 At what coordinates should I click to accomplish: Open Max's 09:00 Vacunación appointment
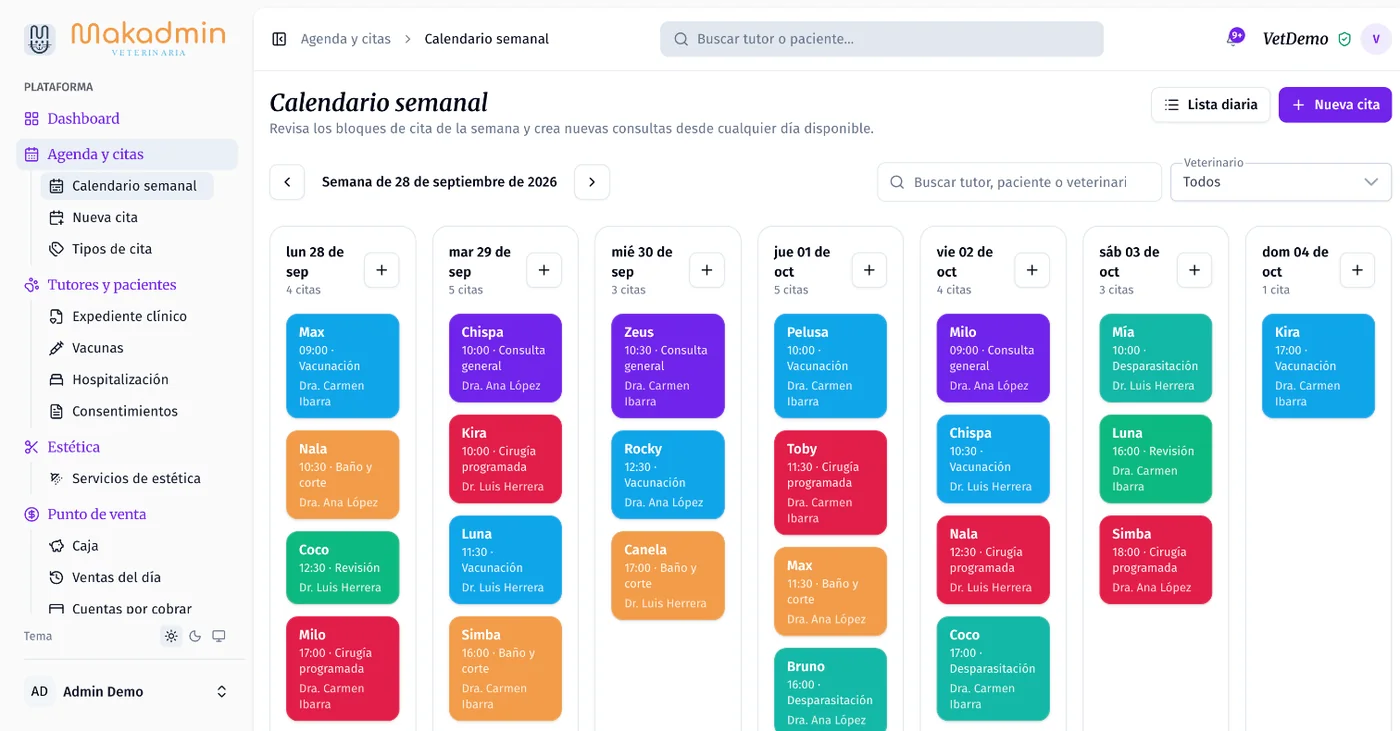click(x=343, y=366)
